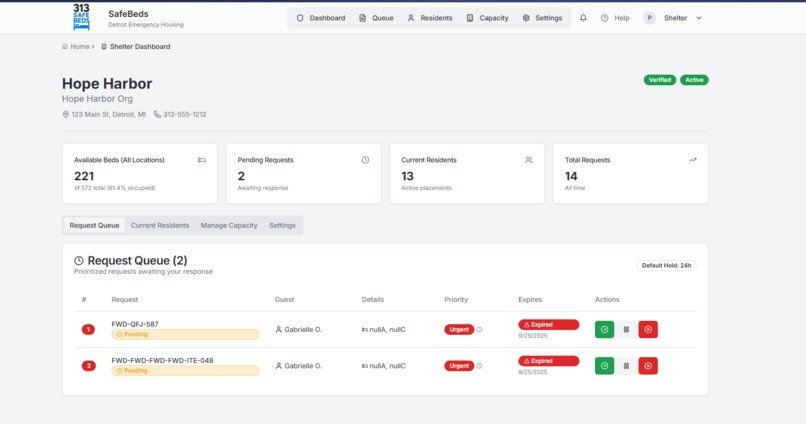Image resolution: width=806 pixels, height=424 pixels.
Task: Click the Hope Harbor heading
Action: (x=107, y=83)
